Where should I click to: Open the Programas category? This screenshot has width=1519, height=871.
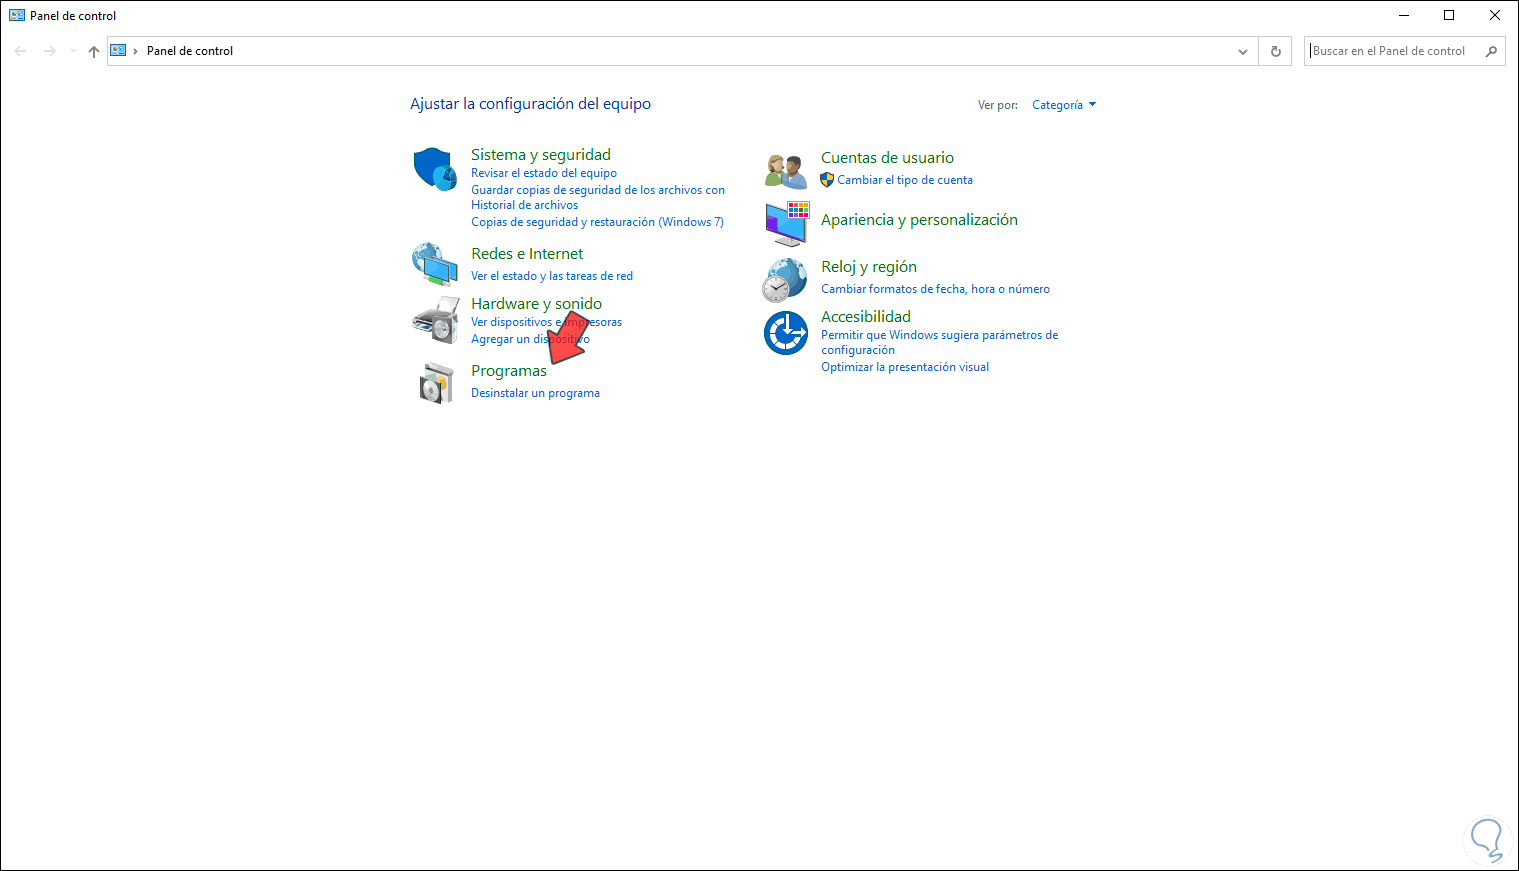pos(509,371)
